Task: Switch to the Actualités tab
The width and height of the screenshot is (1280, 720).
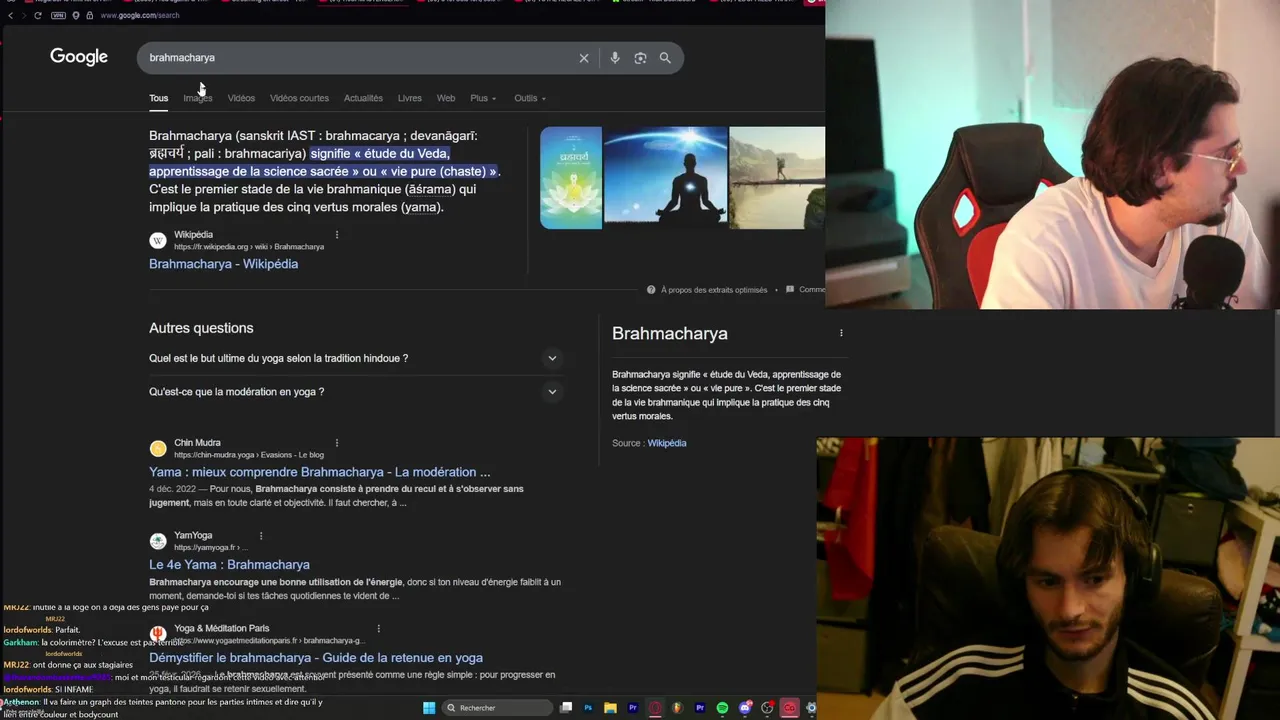Action: 363,98
